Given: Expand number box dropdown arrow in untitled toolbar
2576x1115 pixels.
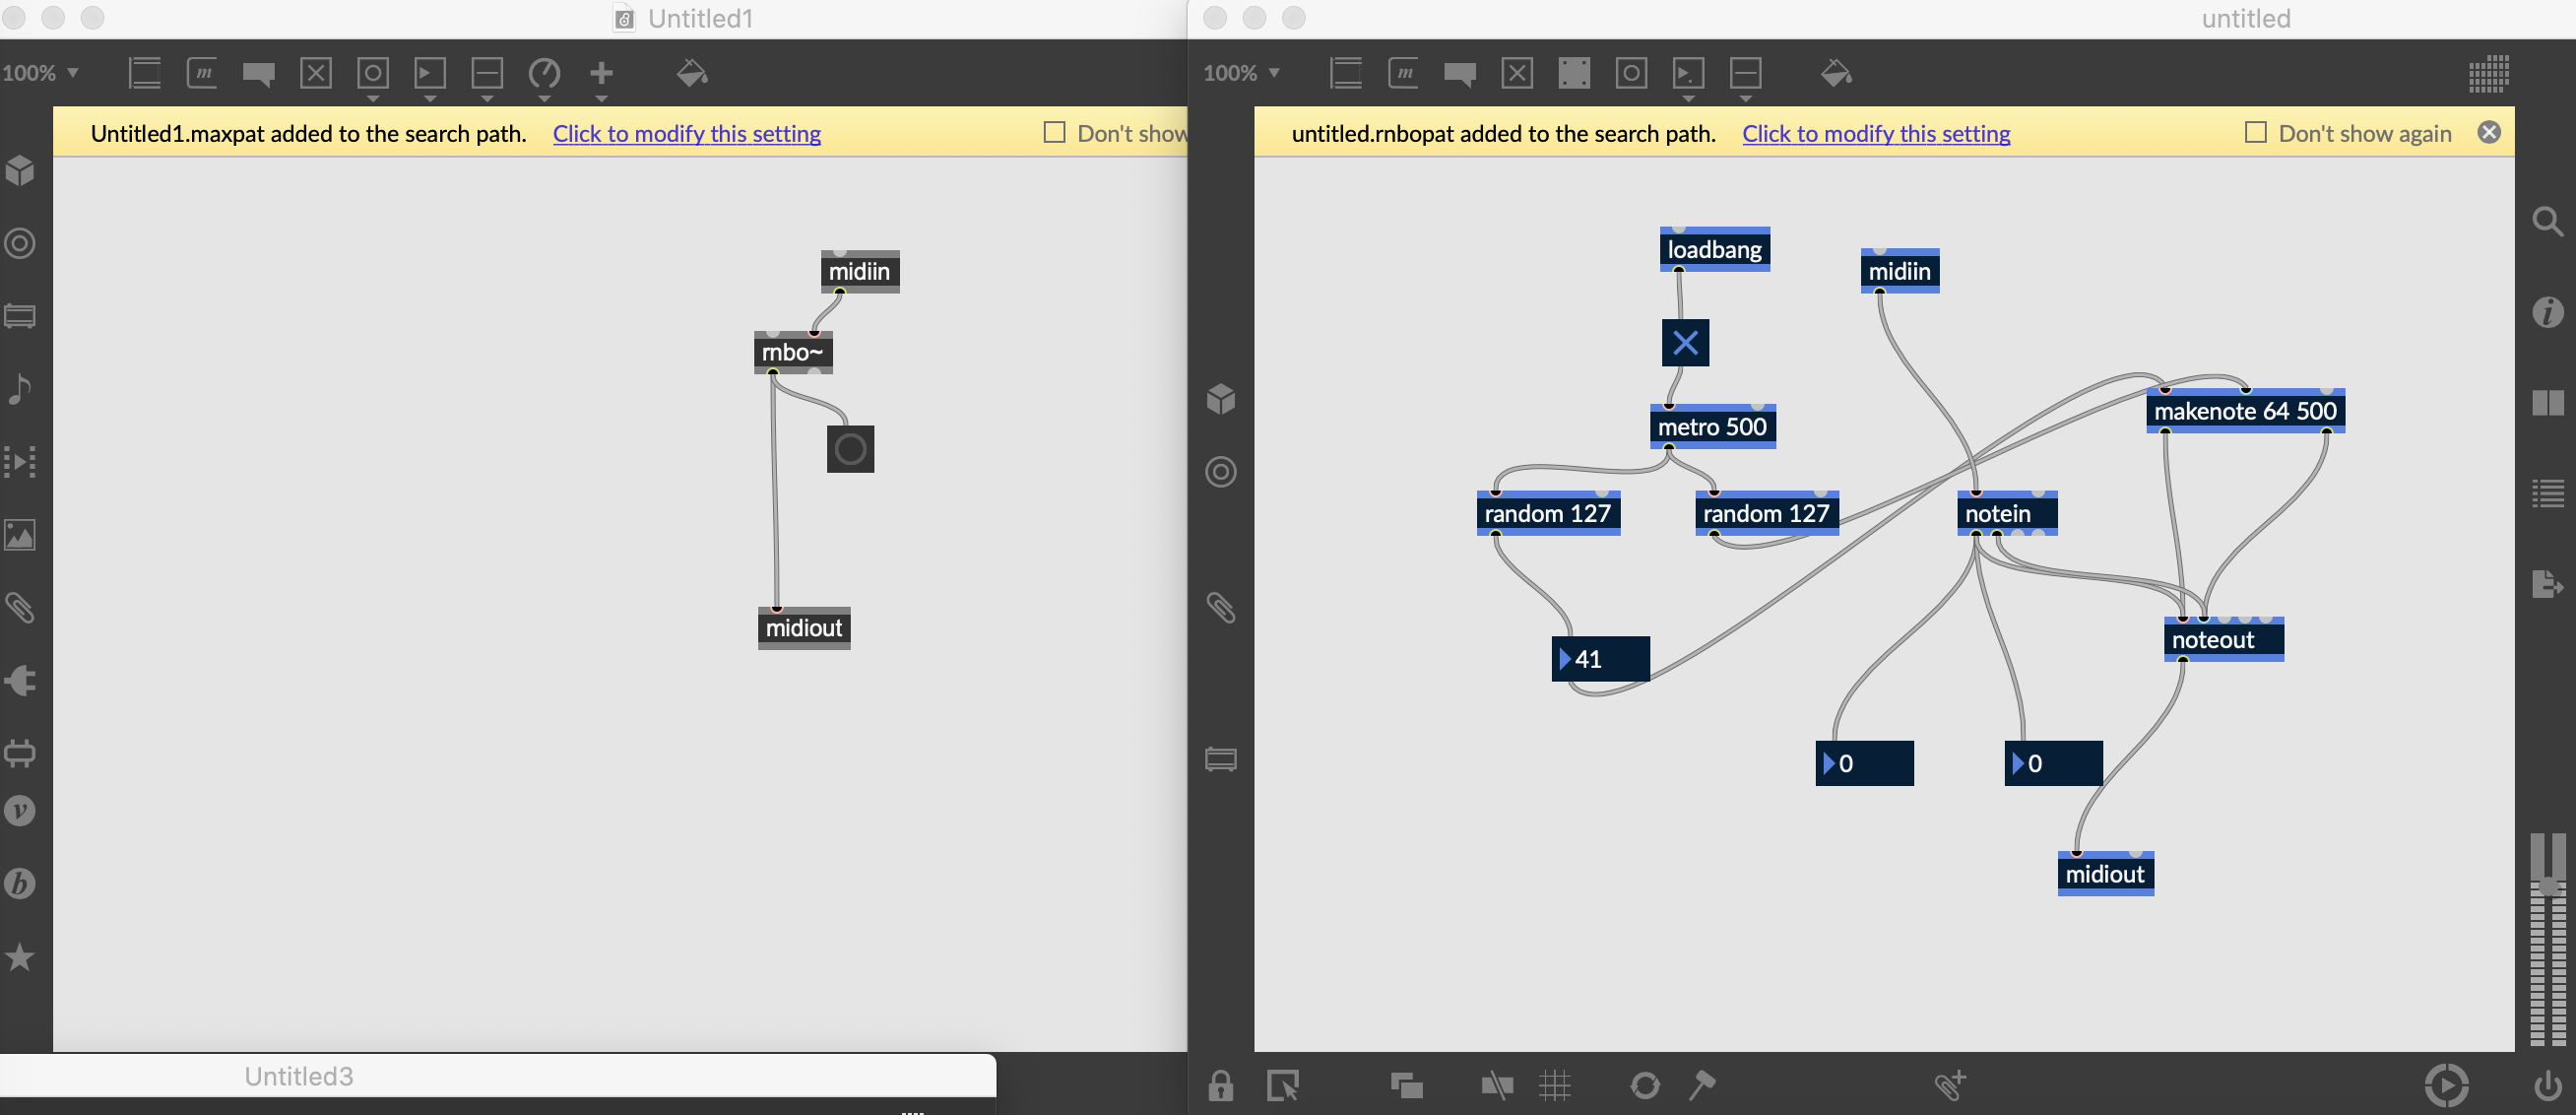Looking at the screenshot, I should coord(1688,99).
